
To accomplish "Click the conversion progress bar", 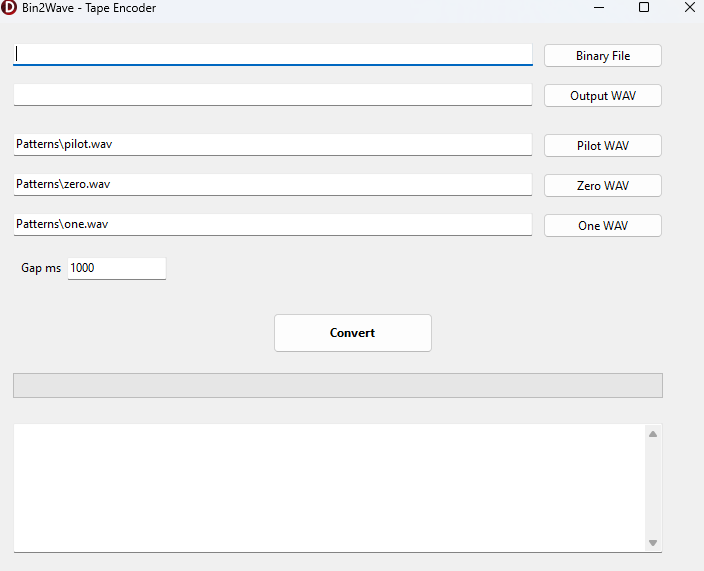I will pos(338,385).
